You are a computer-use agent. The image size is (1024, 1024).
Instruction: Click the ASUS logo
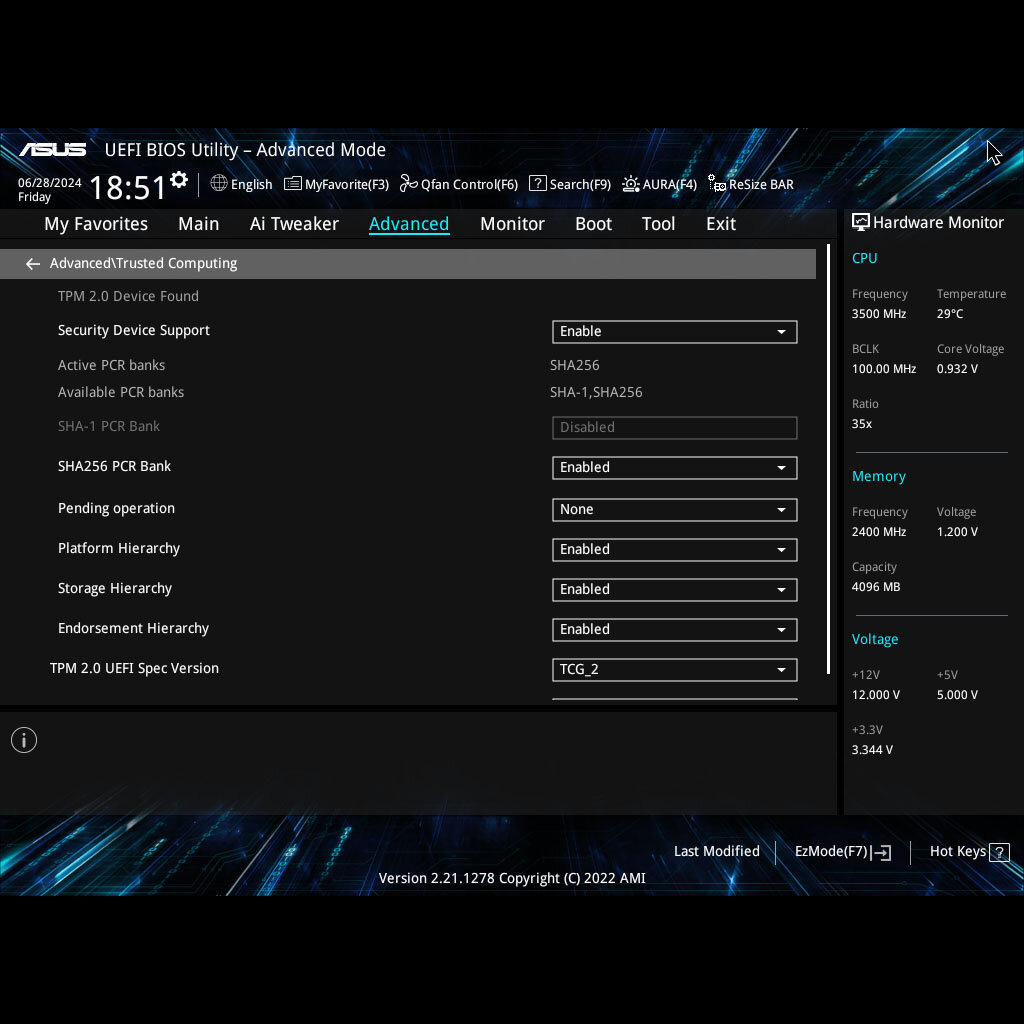pos(53,150)
